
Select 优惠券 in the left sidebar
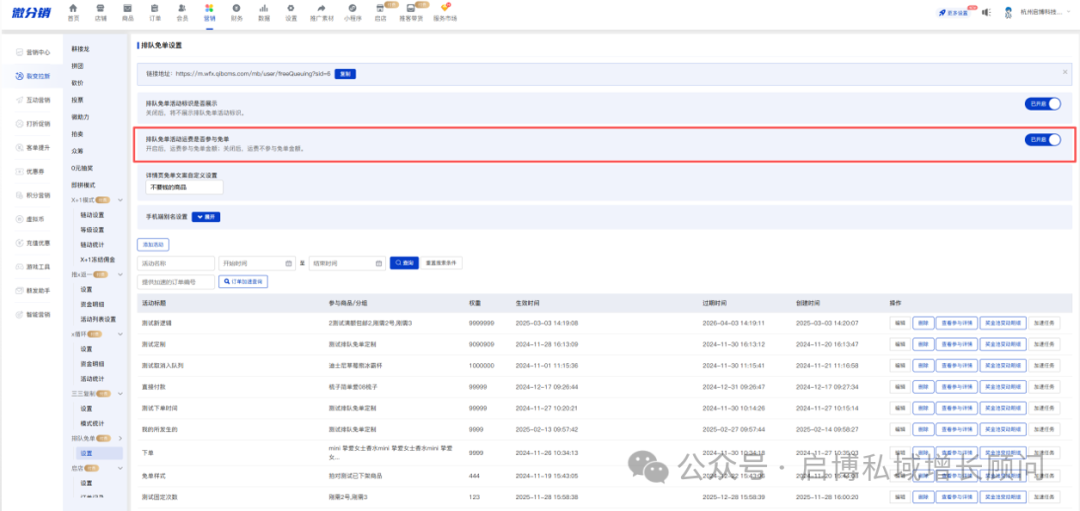(x=34, y=171)
